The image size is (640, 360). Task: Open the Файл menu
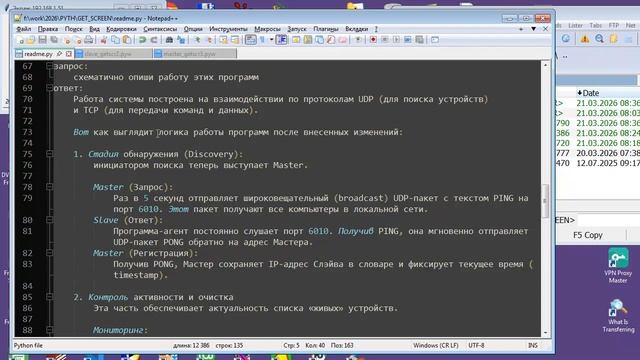point(23,29)
